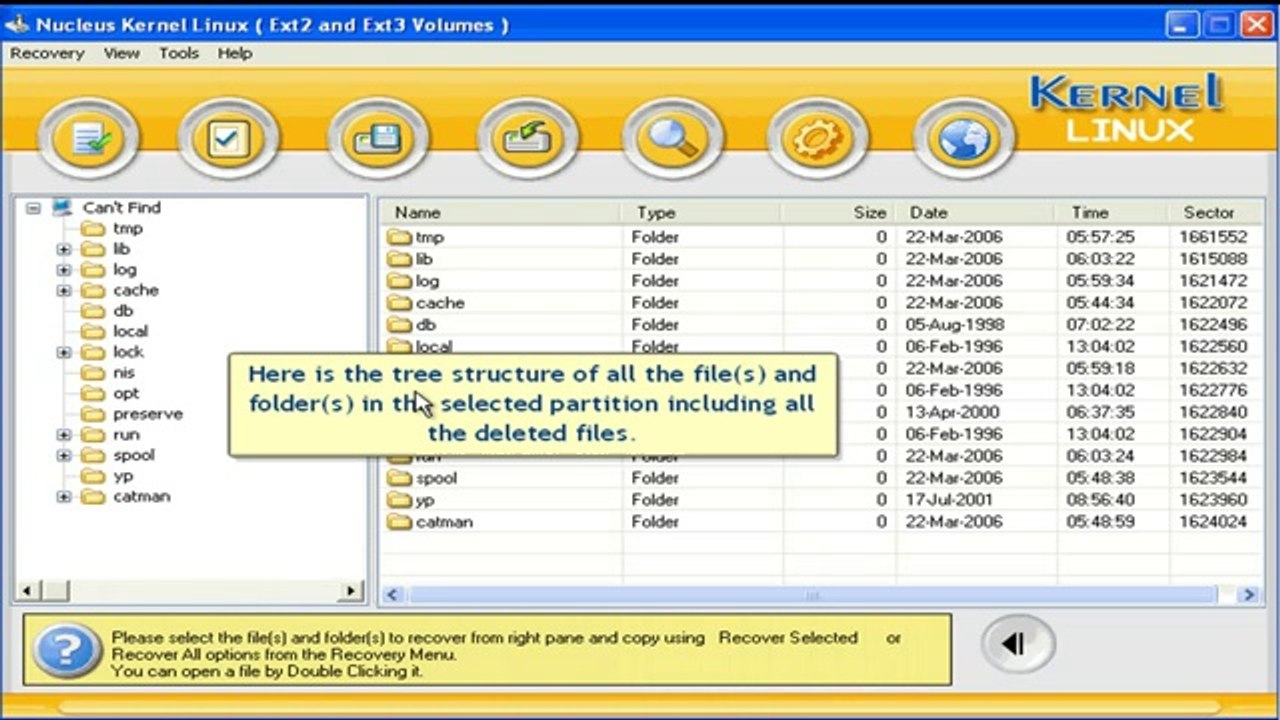Select the preserve folder in tree

(x=147, y=414)
